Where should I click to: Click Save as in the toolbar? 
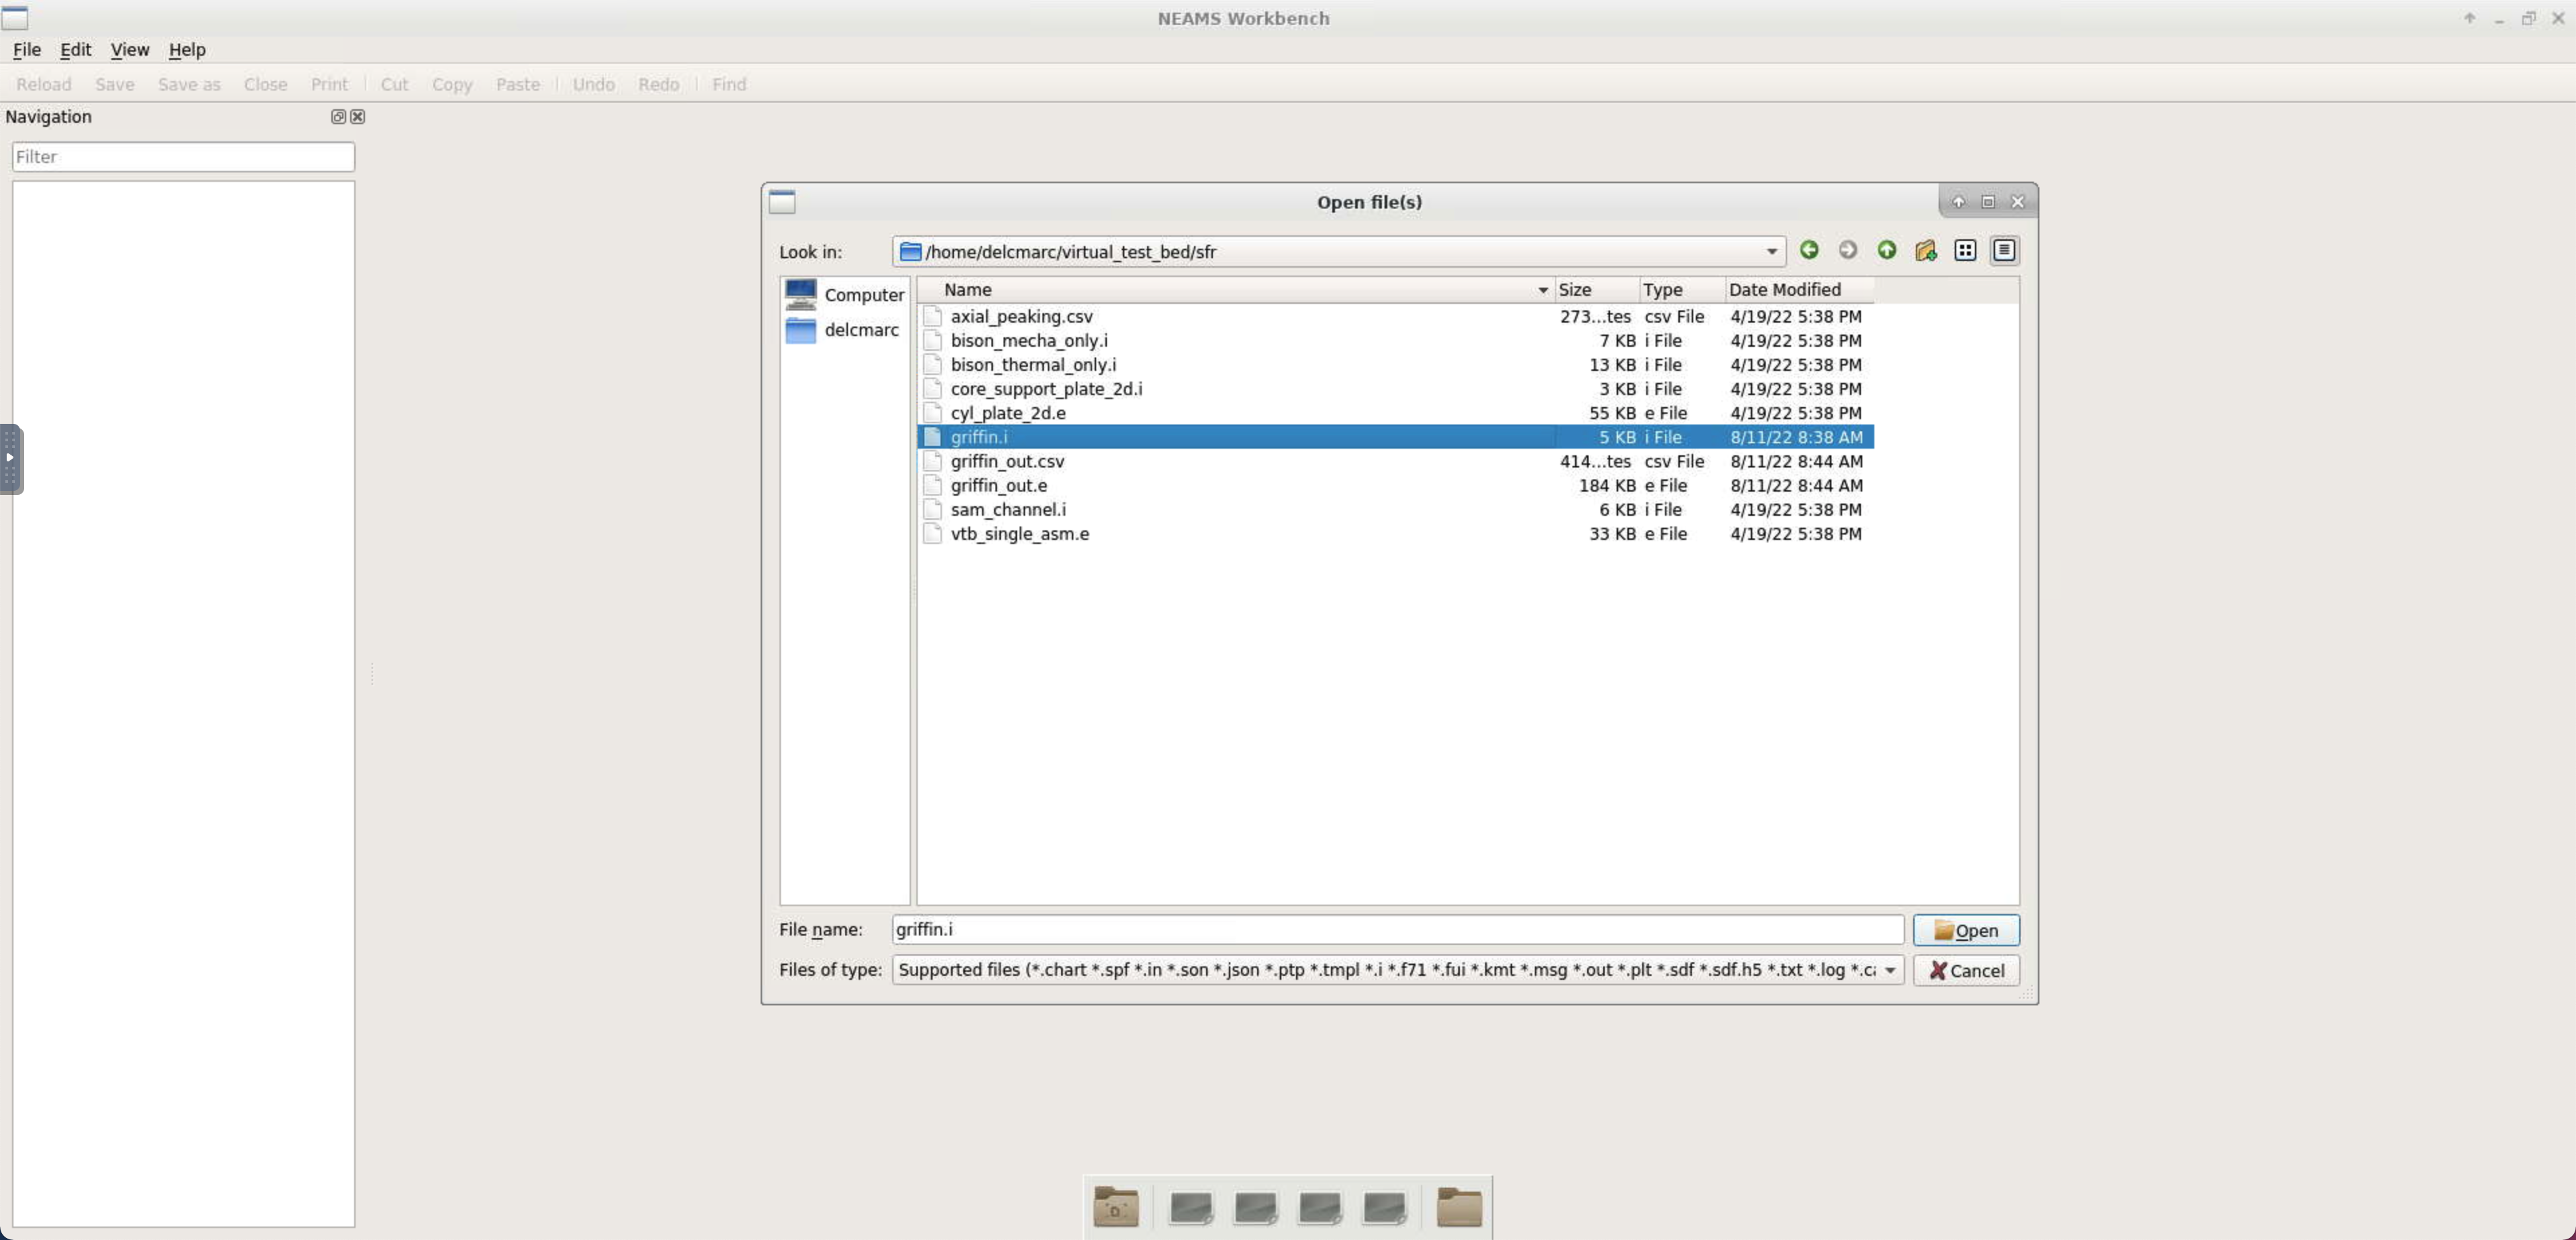coord(189,84)
